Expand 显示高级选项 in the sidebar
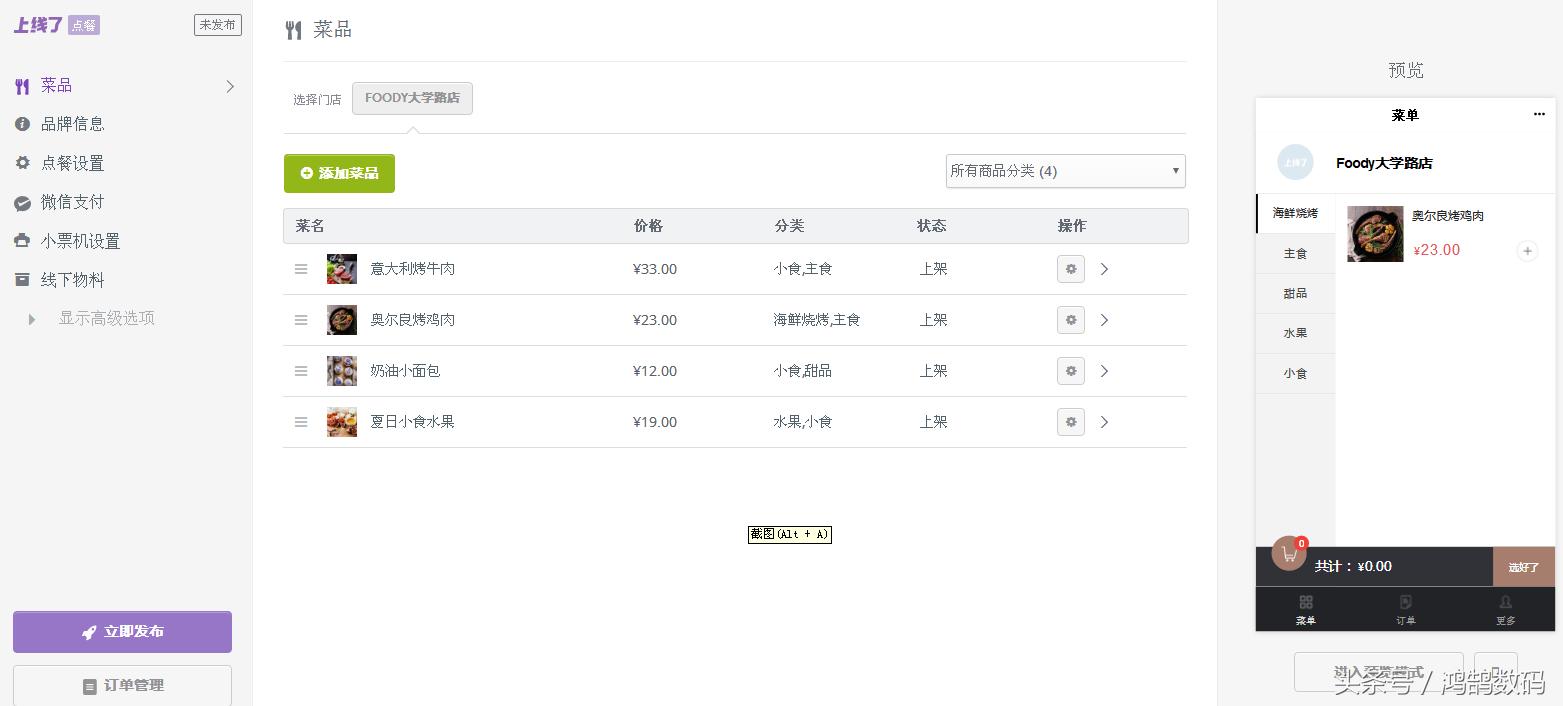This screenshot has width=1563, height=706. [31, 318]
